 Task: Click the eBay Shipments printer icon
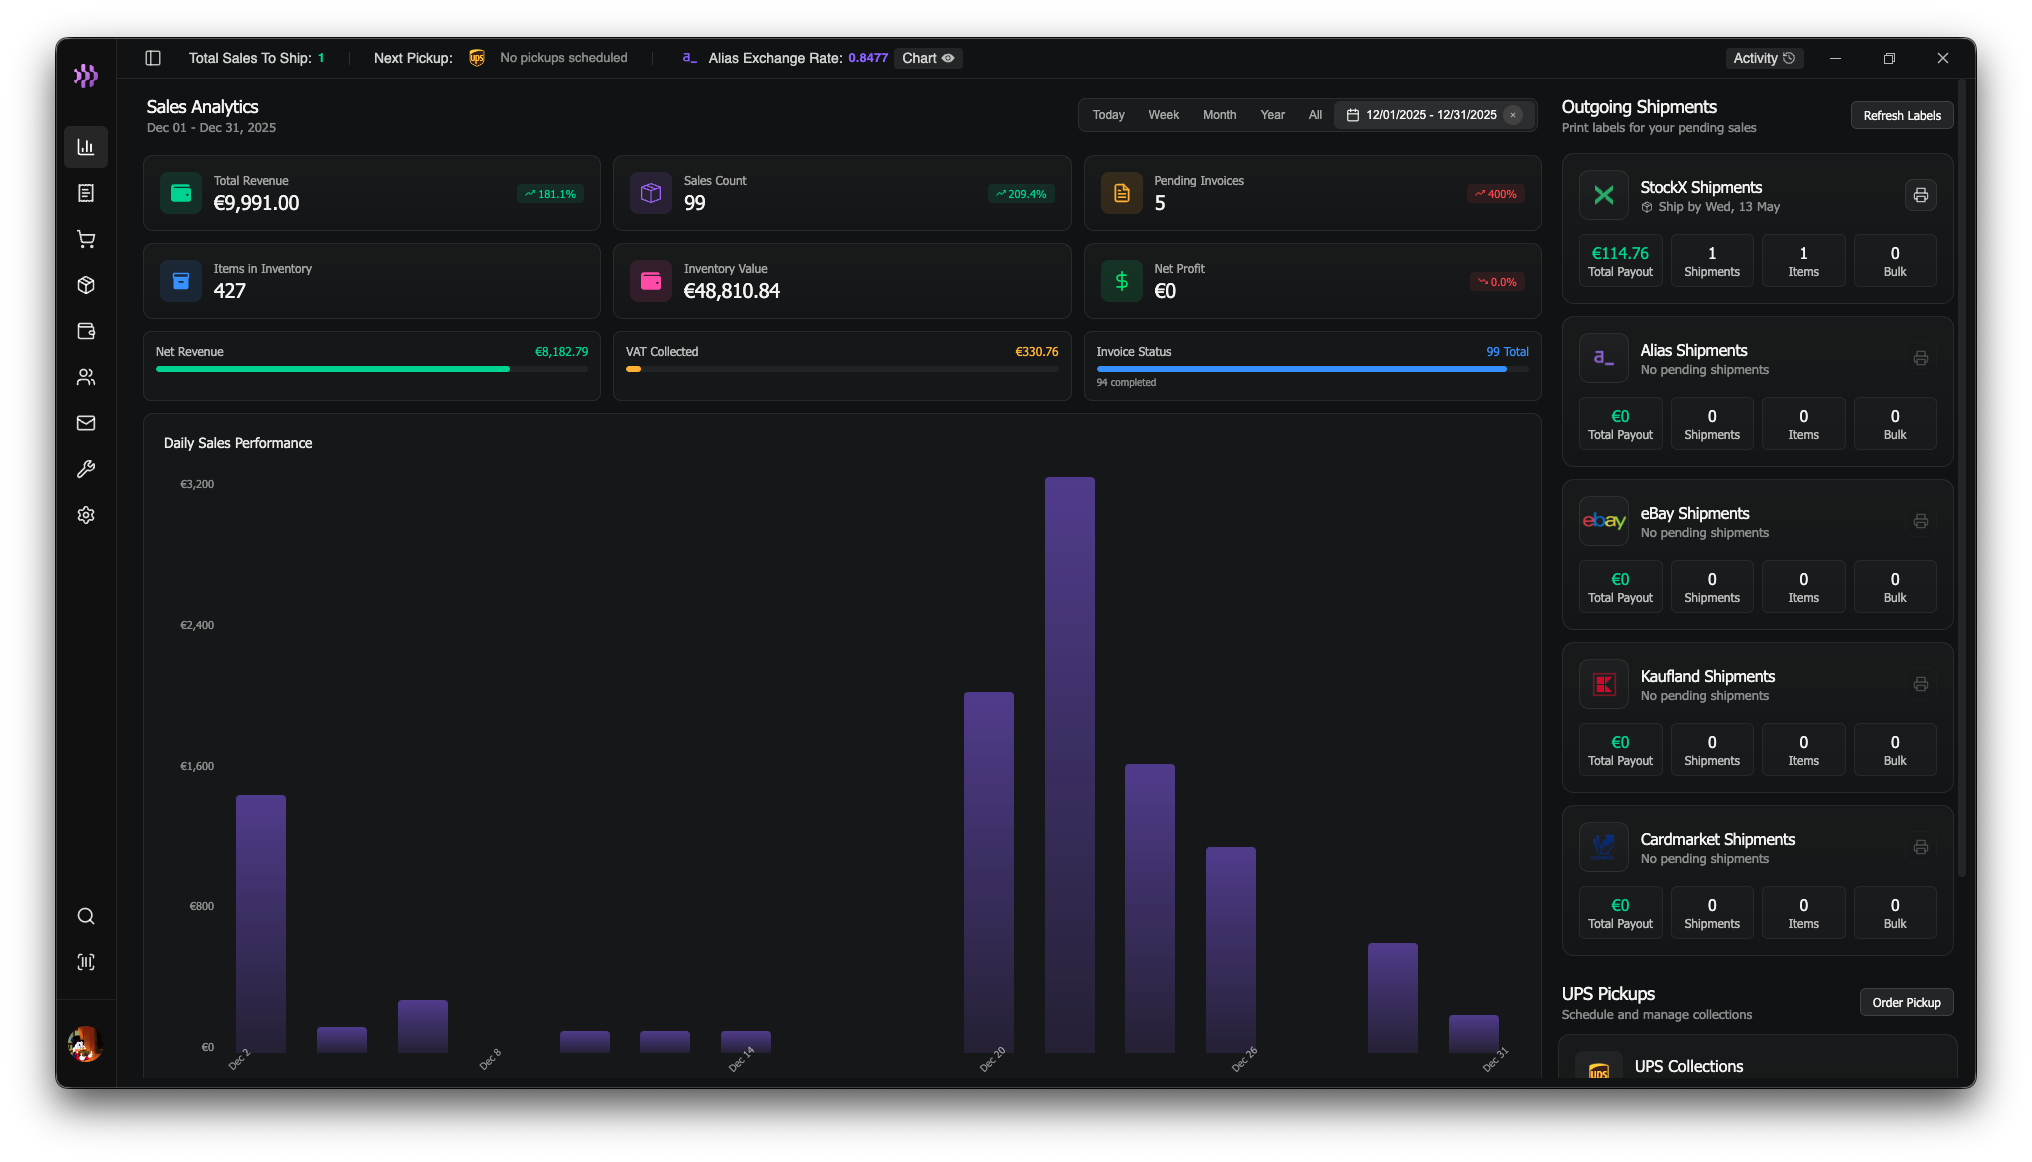[1920, 521]
